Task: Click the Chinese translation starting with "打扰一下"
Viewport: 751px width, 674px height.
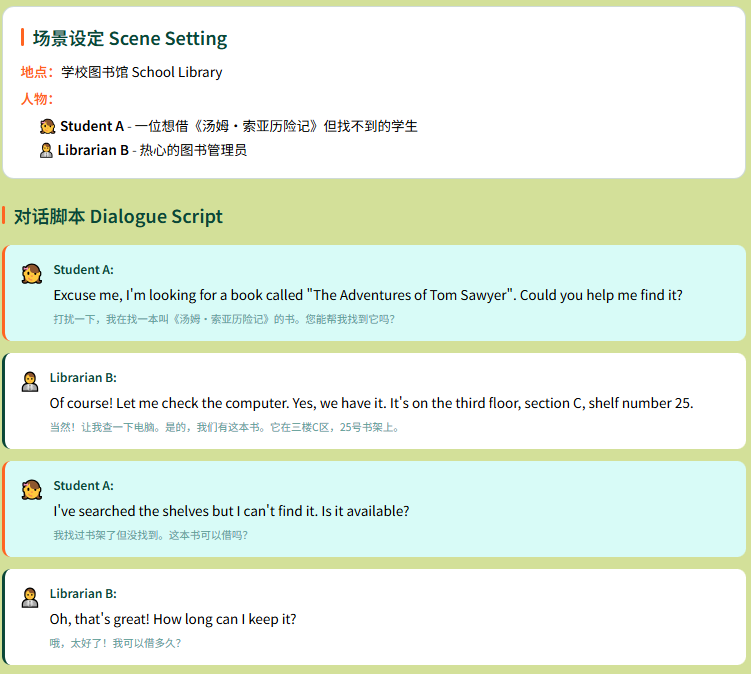Action: pos(224,319)
